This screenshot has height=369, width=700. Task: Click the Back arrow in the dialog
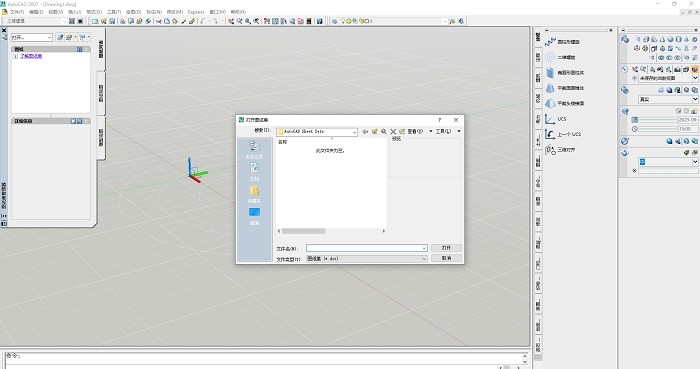[x=365, y=131]
